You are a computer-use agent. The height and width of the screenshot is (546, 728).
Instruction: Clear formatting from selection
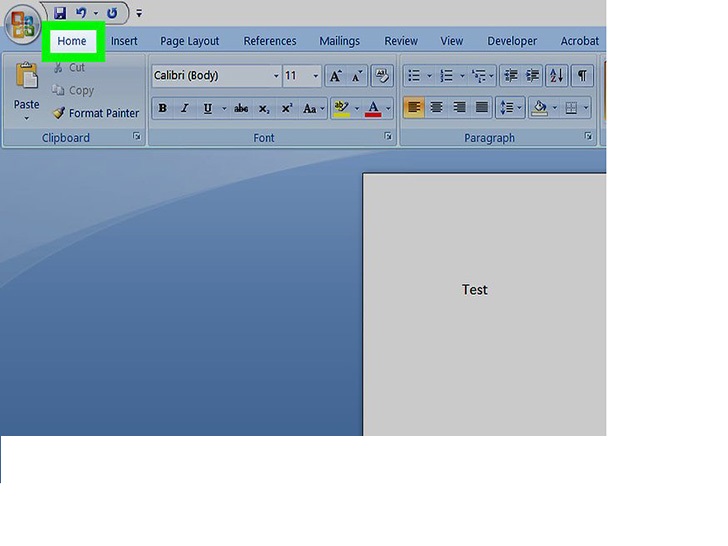[x=382, y=76]
